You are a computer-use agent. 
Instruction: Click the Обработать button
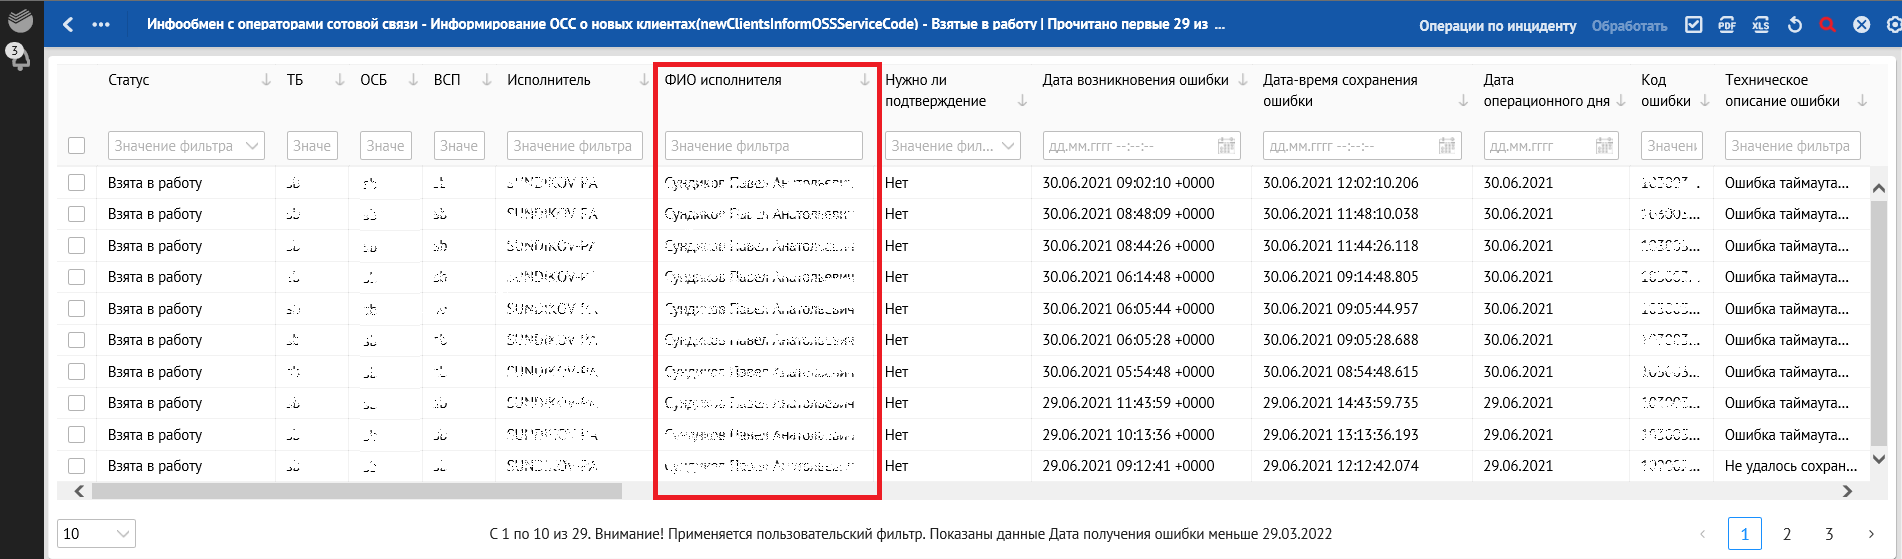[1629, 26]
